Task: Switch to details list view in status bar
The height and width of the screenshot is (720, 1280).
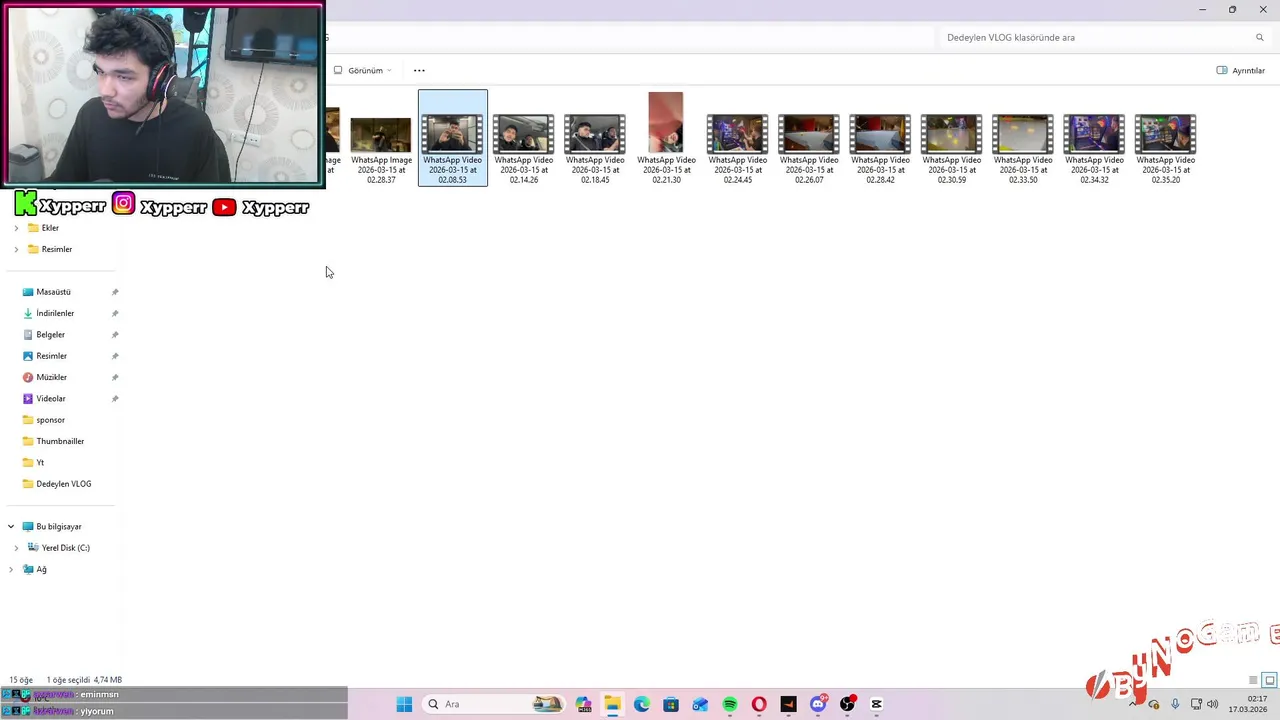Action: coord(1253,680)
